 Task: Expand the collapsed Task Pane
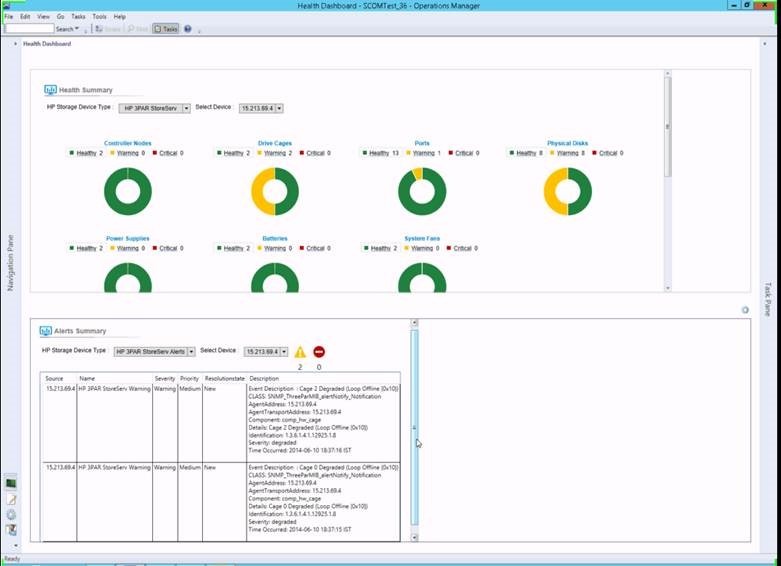point(768,299)
